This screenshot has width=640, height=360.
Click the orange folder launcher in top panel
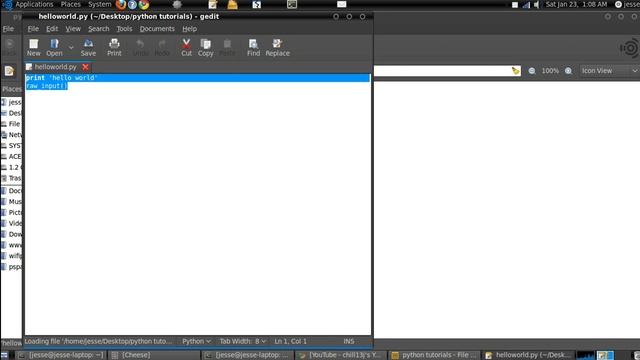tap(232, 4)
